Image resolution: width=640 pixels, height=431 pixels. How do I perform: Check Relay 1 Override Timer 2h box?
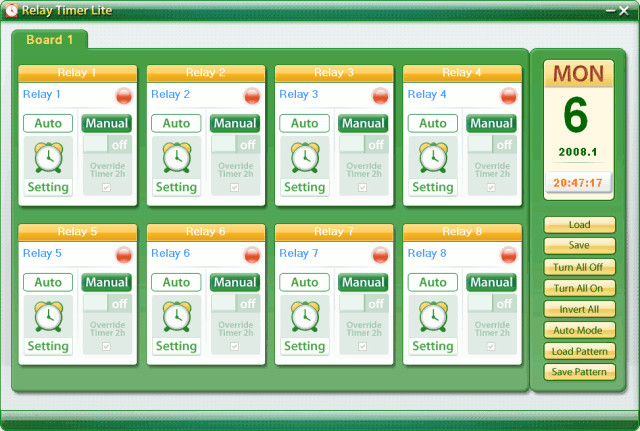click(107, 187)
